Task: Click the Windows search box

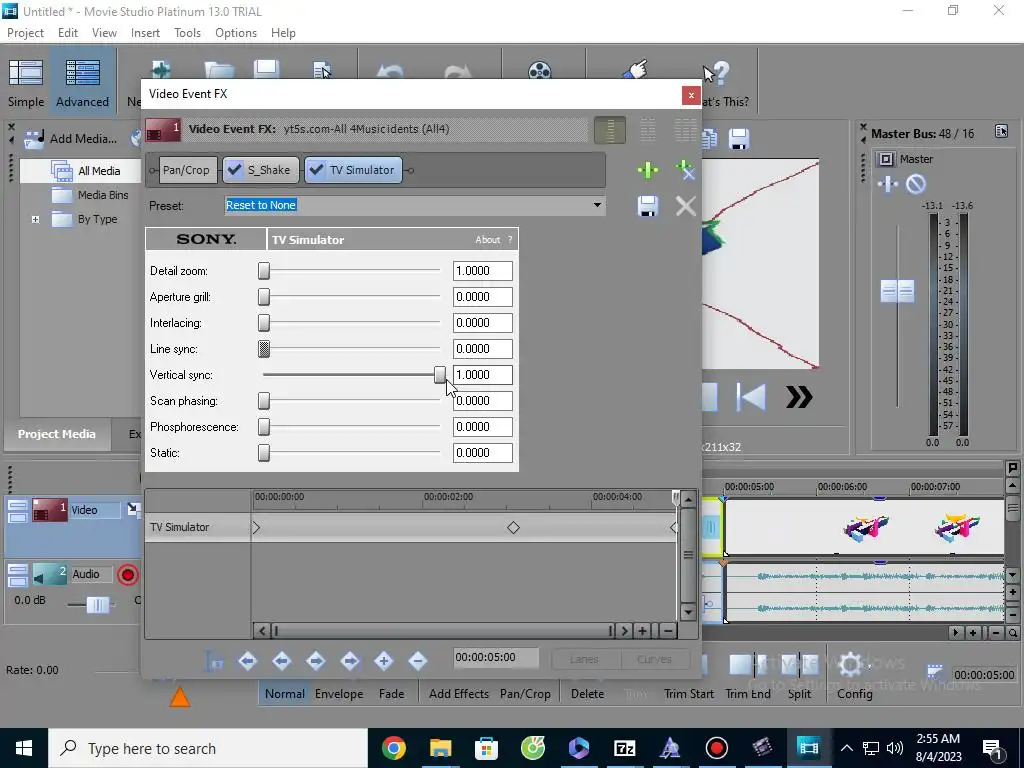Action: pyautogui.click(x=208, y=748)
